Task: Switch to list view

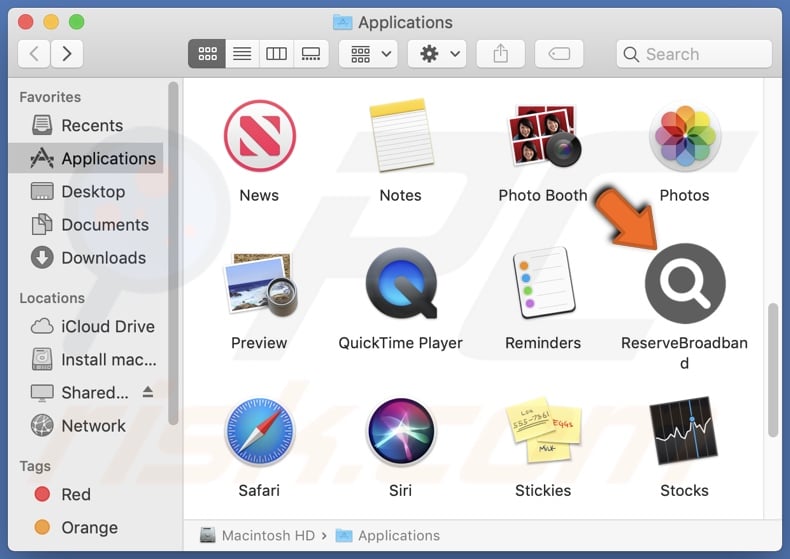Action: (x=242, y=53)
